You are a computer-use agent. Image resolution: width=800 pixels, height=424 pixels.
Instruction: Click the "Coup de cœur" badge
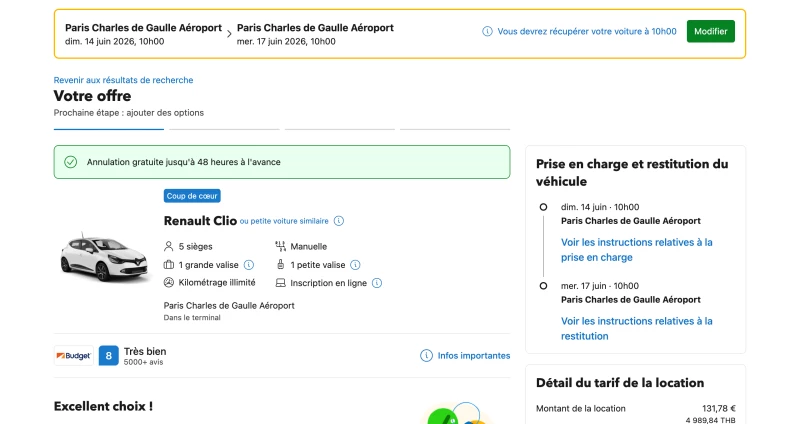[192, 196]
